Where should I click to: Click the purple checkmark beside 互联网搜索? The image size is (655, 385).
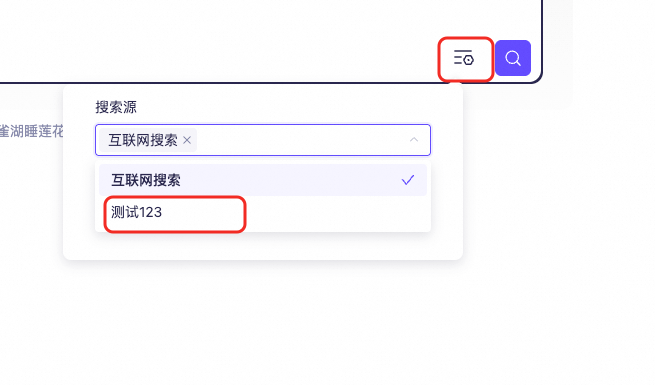click(x=408, y=180)
